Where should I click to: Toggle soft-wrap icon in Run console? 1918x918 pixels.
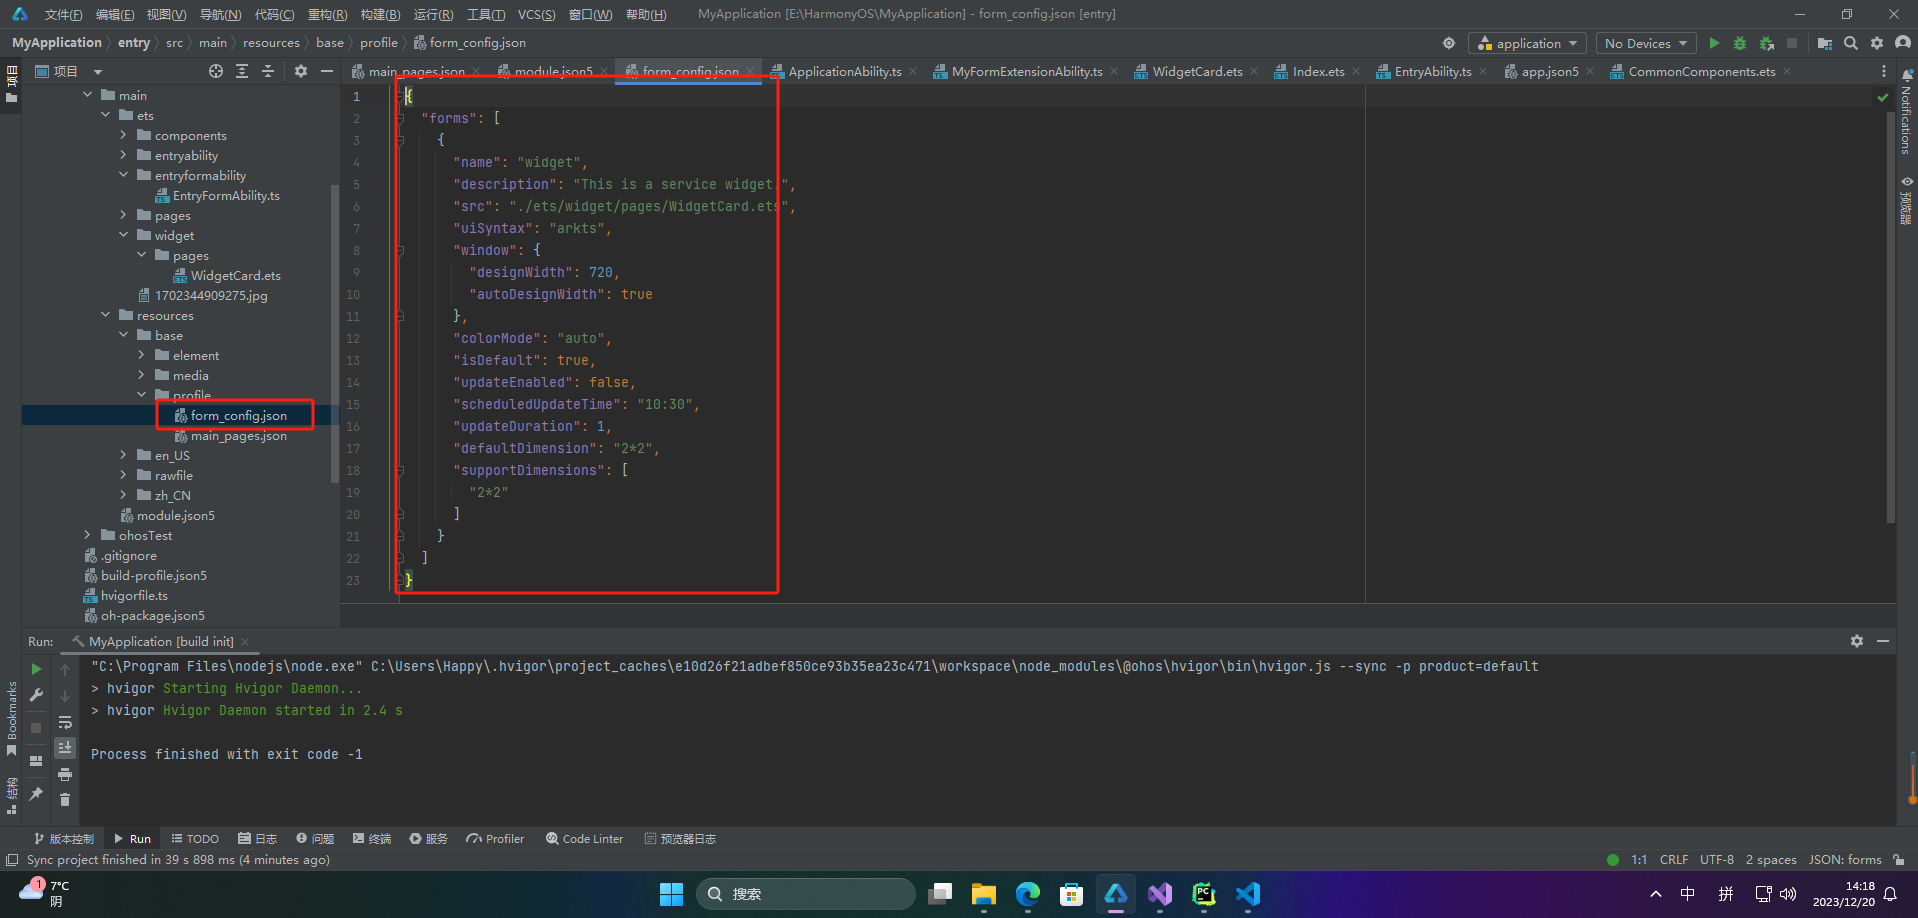(65, 722)
